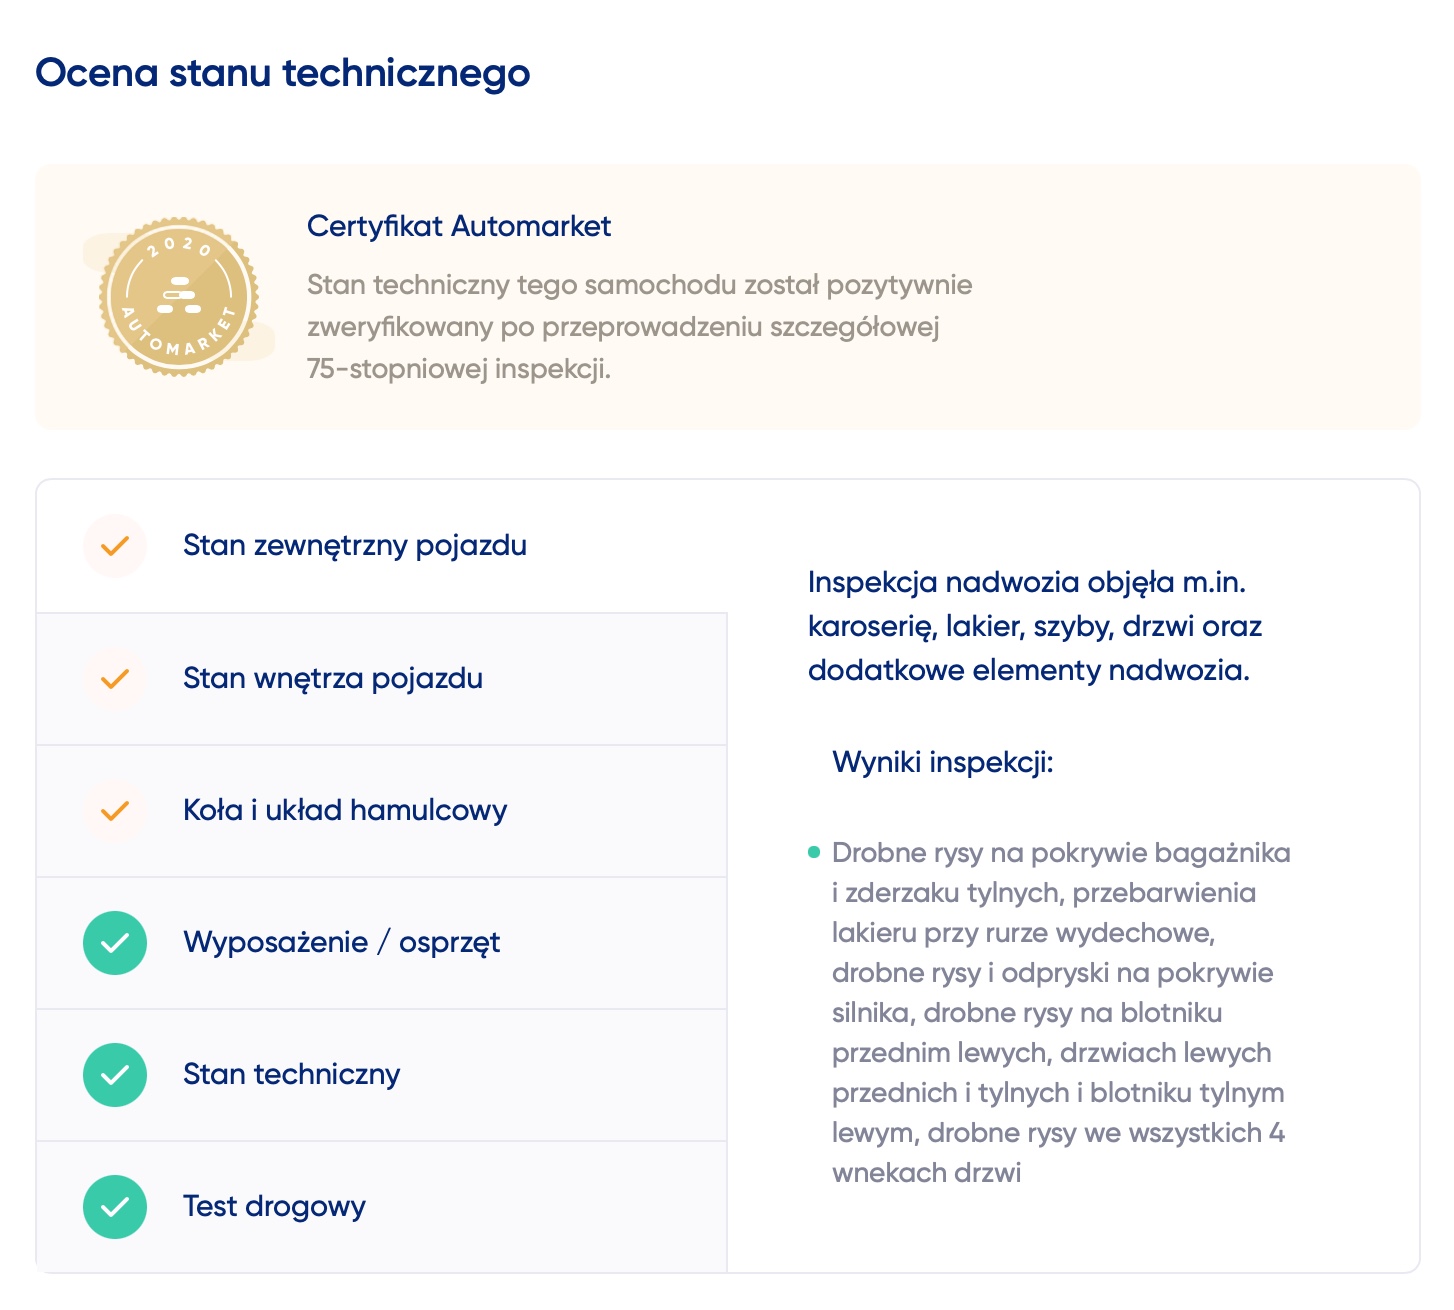The width and height of the screenshot is (1454, 1310).
Task: Show the Wyposażenie / osprzęt section
Action: (x=382, y=943)
